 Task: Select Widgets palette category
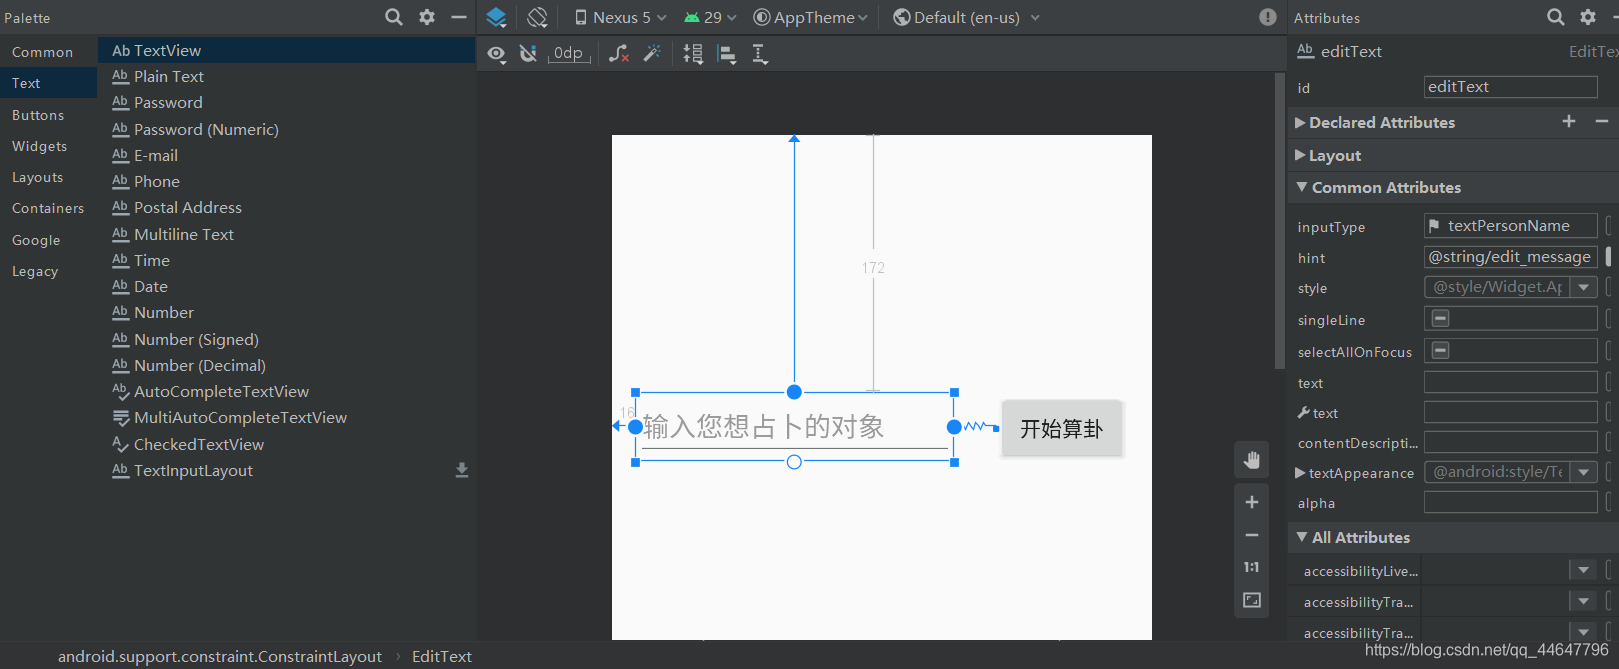tap(48, 146)
